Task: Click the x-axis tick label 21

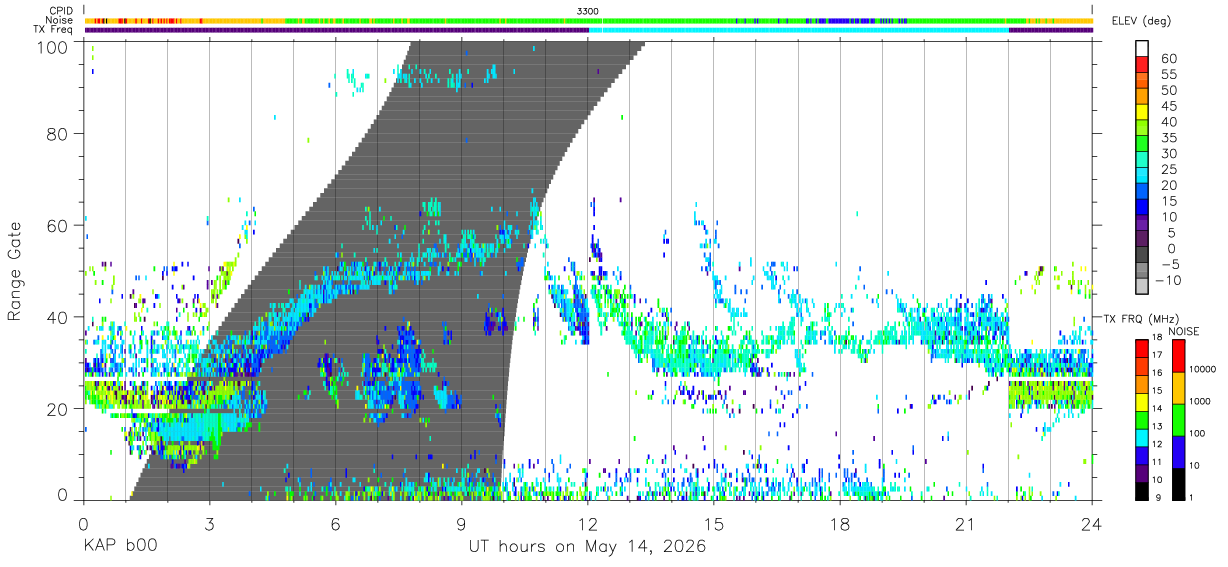Action: point(966,524)
